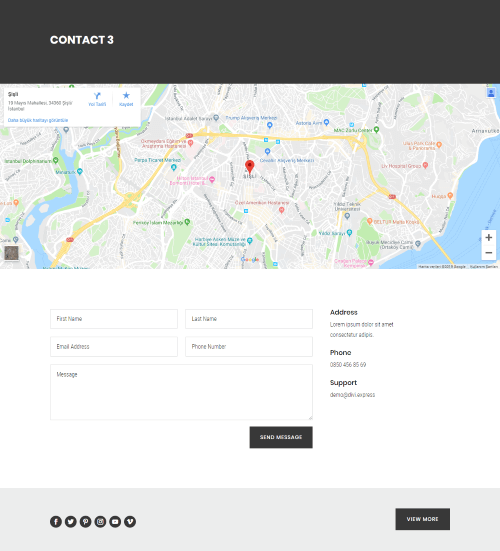This screenshot has width=500, height=551.
Task: Click Perpa Ticaret Merkezi marker
Action: pyautogui.click(x=174, y=167)
